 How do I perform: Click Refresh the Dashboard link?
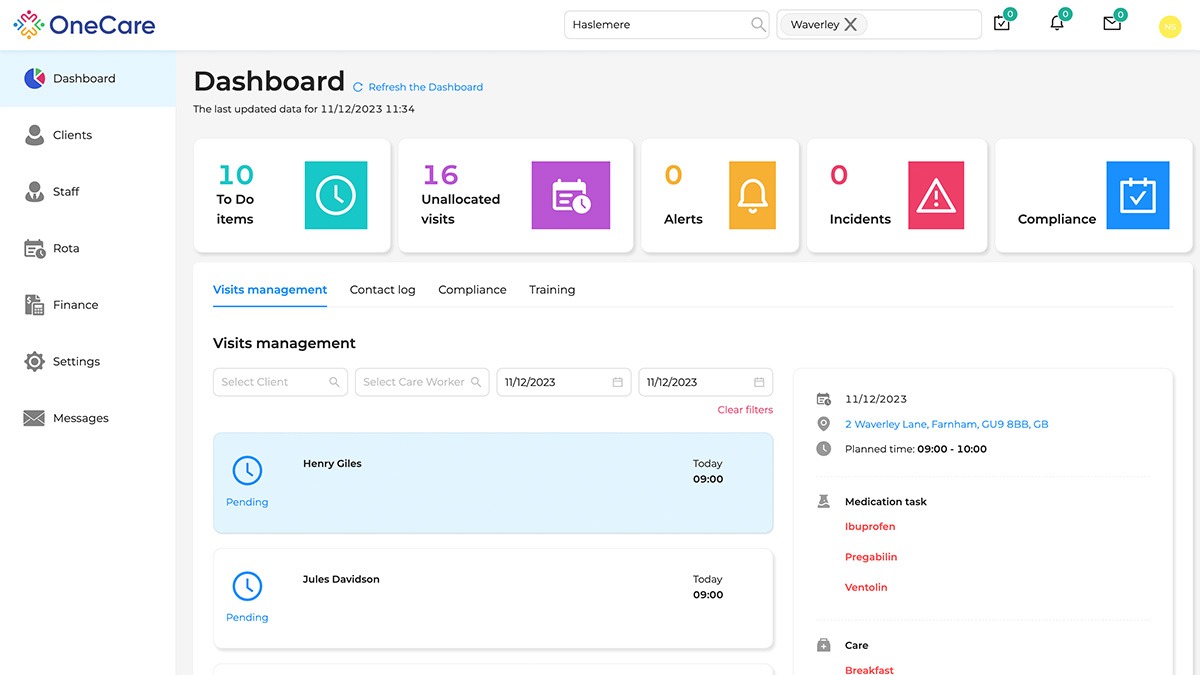[425, 87]
